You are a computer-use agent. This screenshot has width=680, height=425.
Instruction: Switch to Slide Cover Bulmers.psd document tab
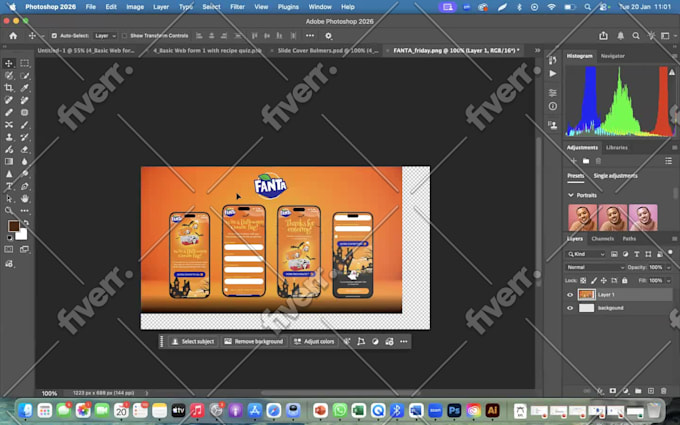click(328, 50)
